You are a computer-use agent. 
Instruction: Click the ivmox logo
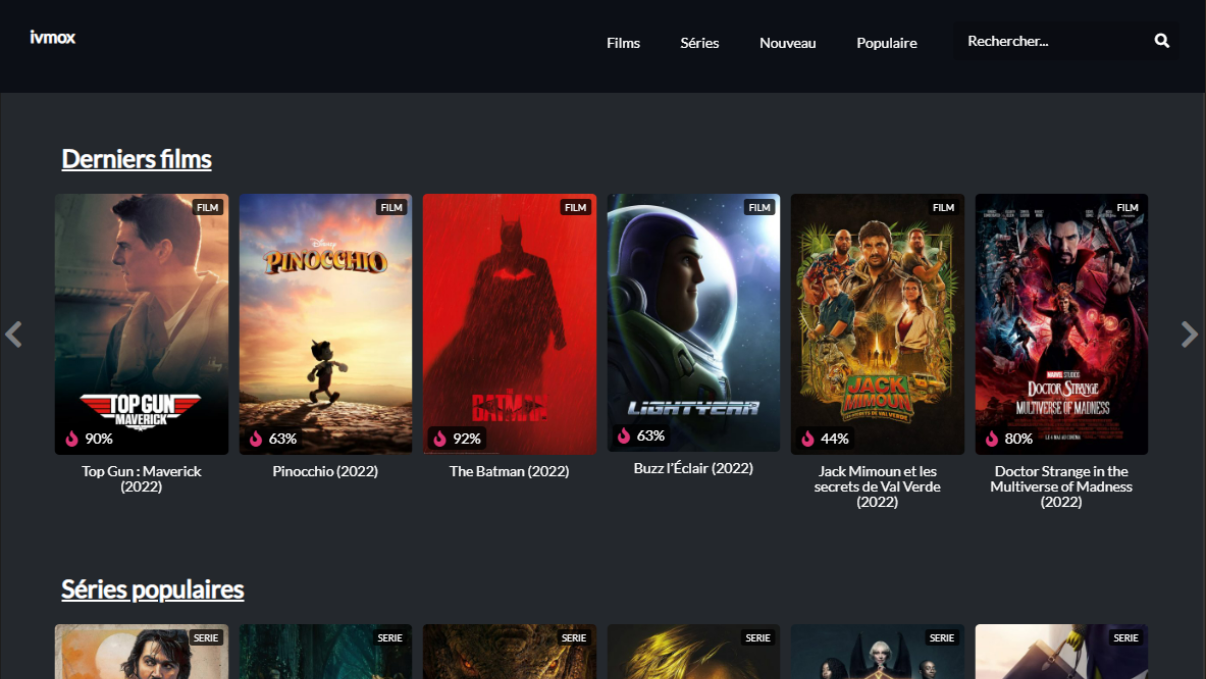click(53, 38)
